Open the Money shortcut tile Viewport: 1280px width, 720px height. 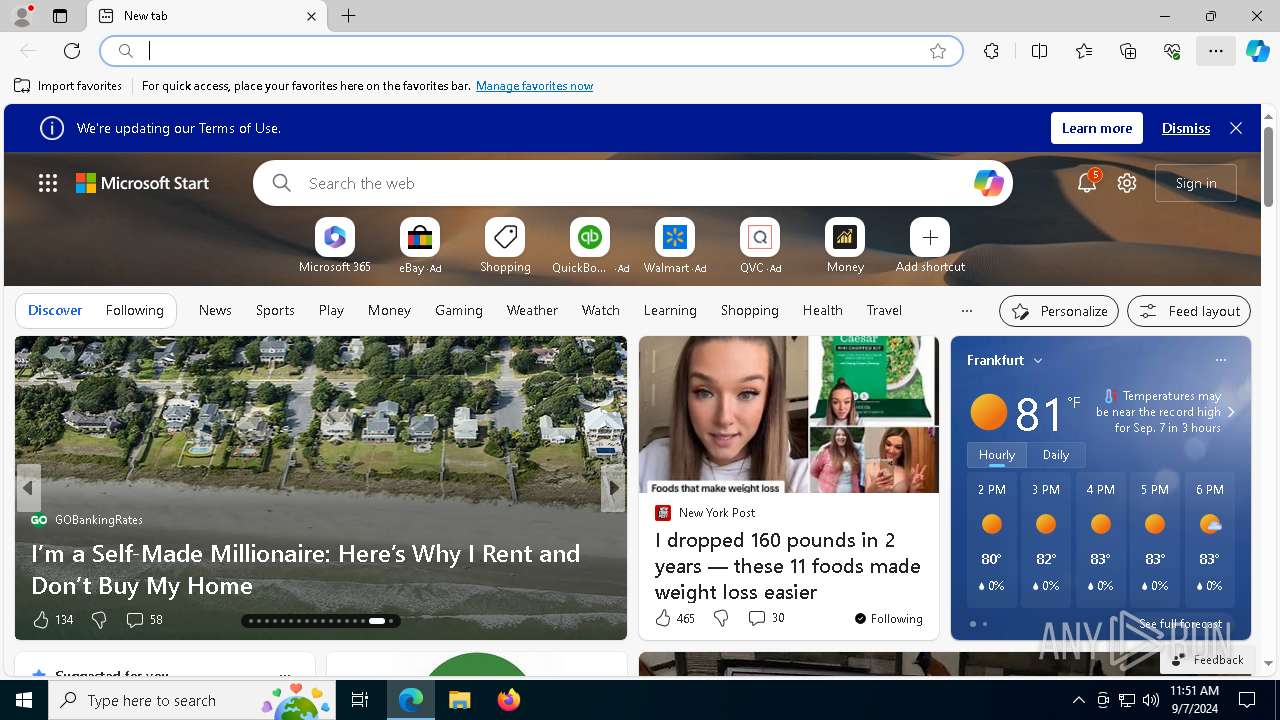(x=845, y=245)
